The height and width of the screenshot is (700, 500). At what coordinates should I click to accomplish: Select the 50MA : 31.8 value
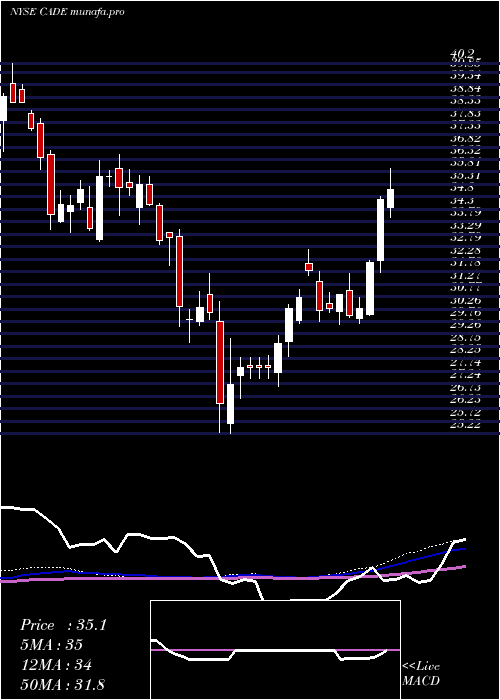[62, 684]
